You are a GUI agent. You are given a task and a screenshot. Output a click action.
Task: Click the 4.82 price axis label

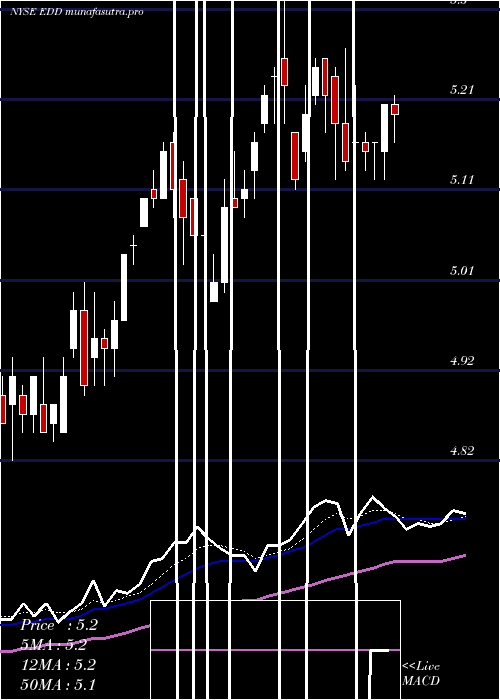pyautogui.click(x=462, y=451)
